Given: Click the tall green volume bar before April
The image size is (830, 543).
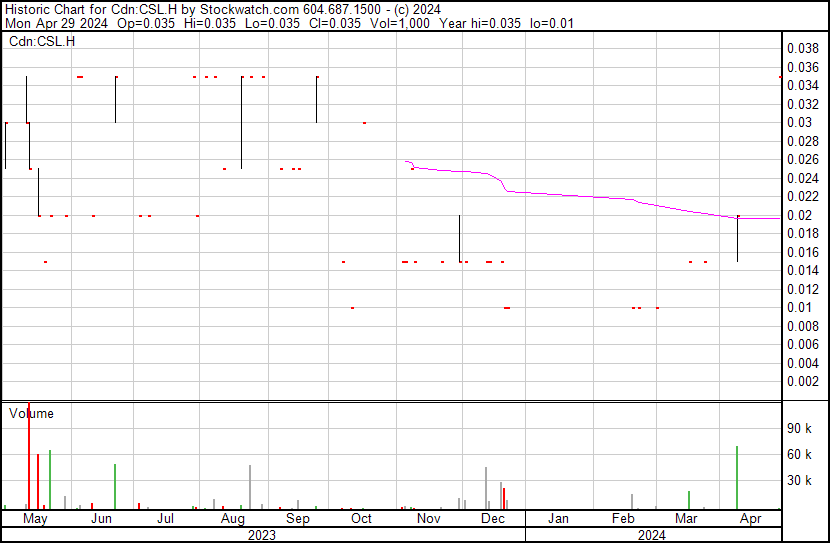Looking at the screenshot, I should 737,478.
